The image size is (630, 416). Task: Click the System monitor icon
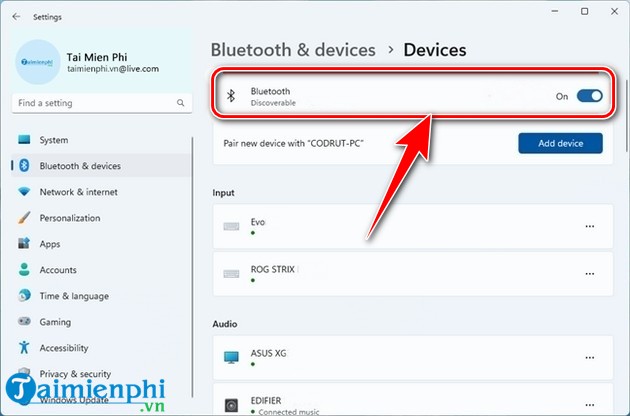click(x=24, y=140)
